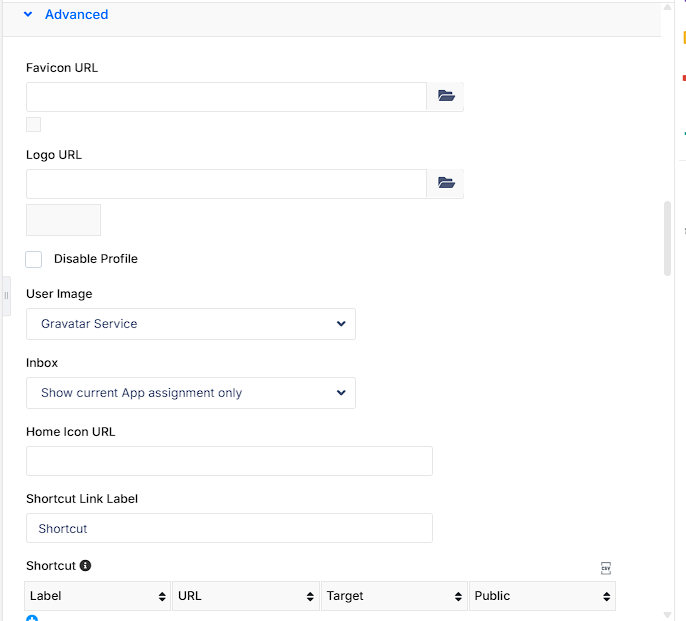
Task: Sort table by URL column arrows
Action: pos(310,596)
